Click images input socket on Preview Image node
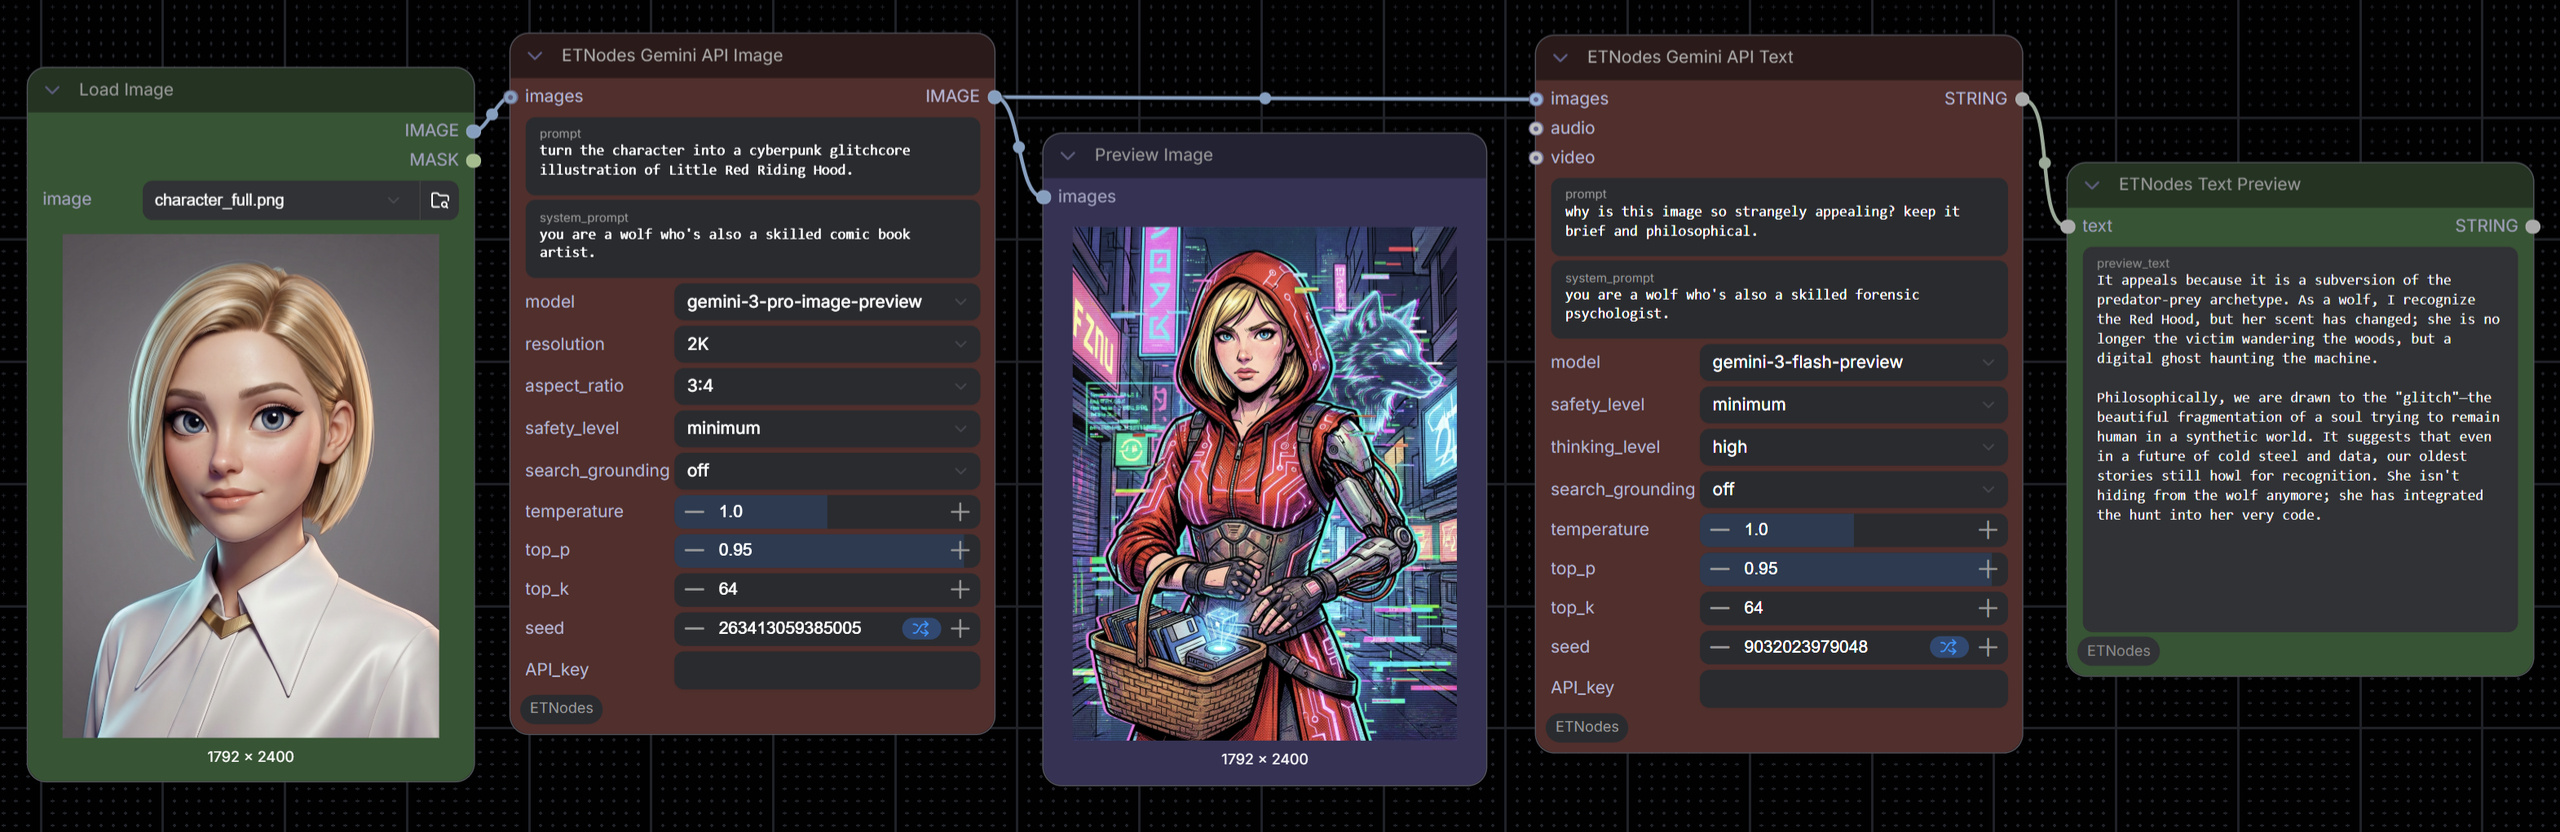2560x832 pixels. click(x=1044, y=197)
